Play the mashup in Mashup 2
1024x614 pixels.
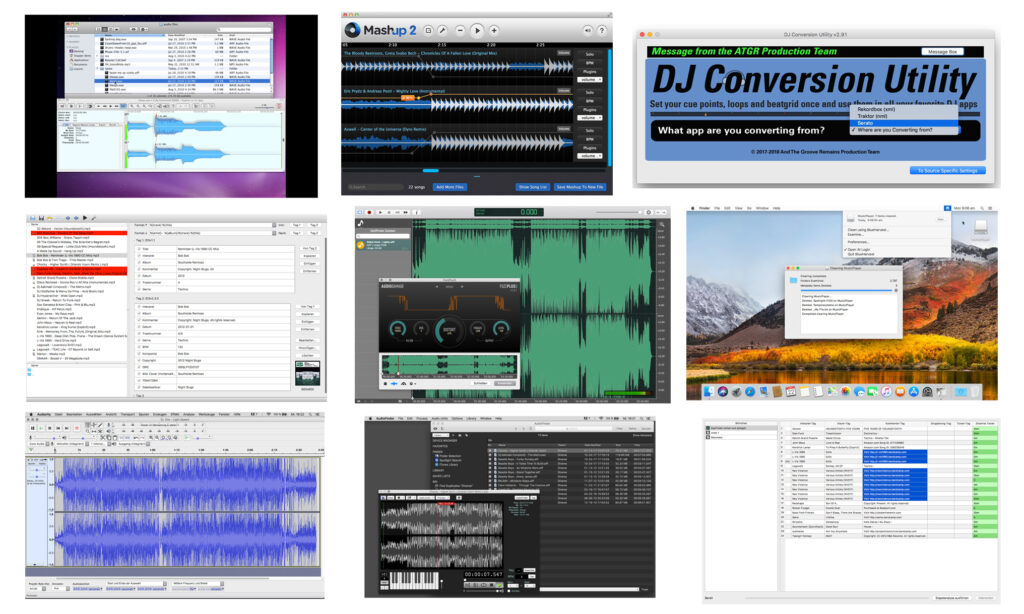[477, 30]
